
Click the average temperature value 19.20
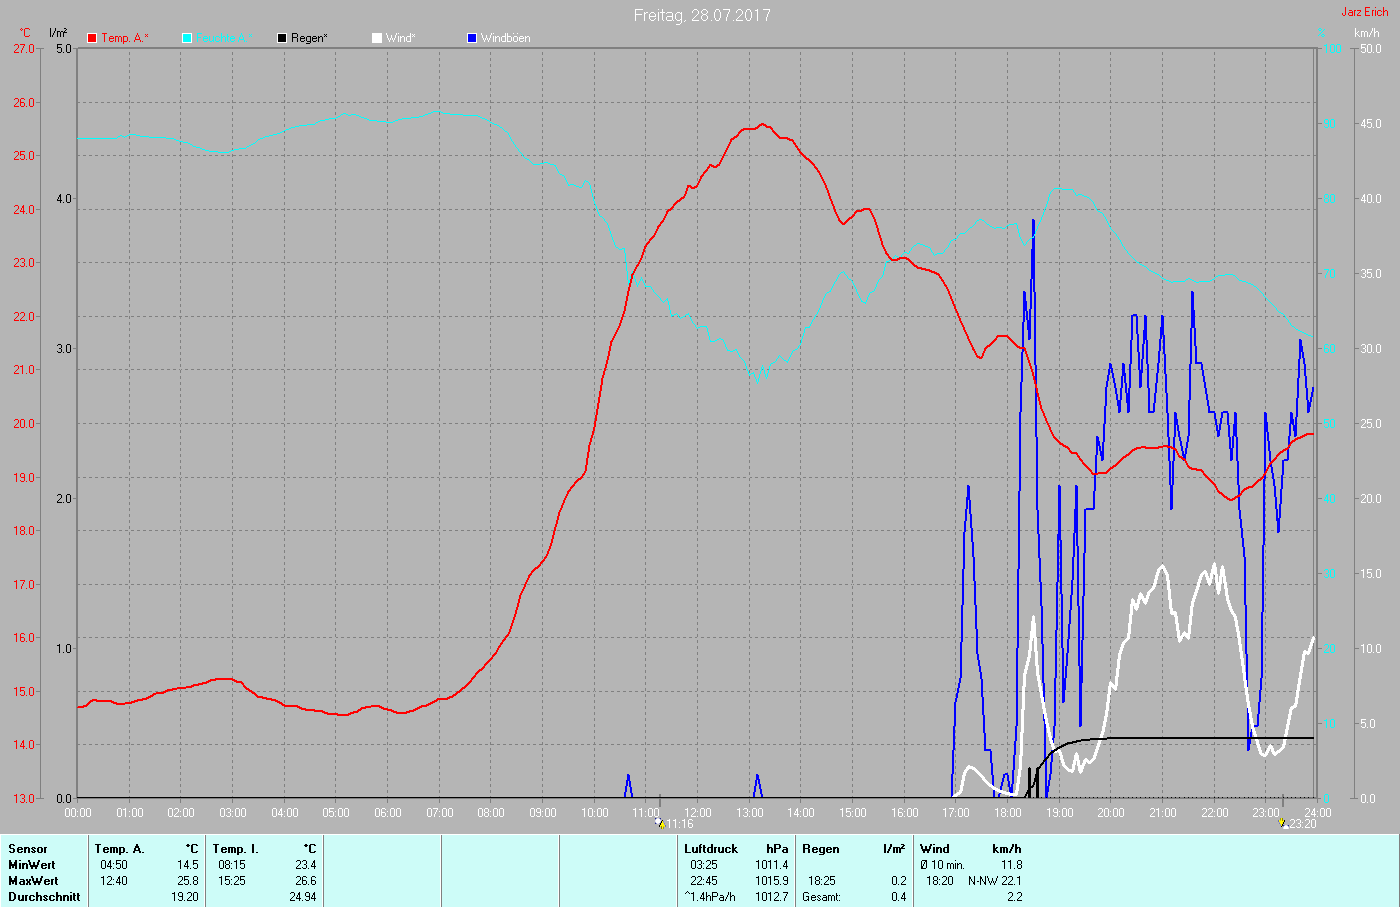(185, 897)
